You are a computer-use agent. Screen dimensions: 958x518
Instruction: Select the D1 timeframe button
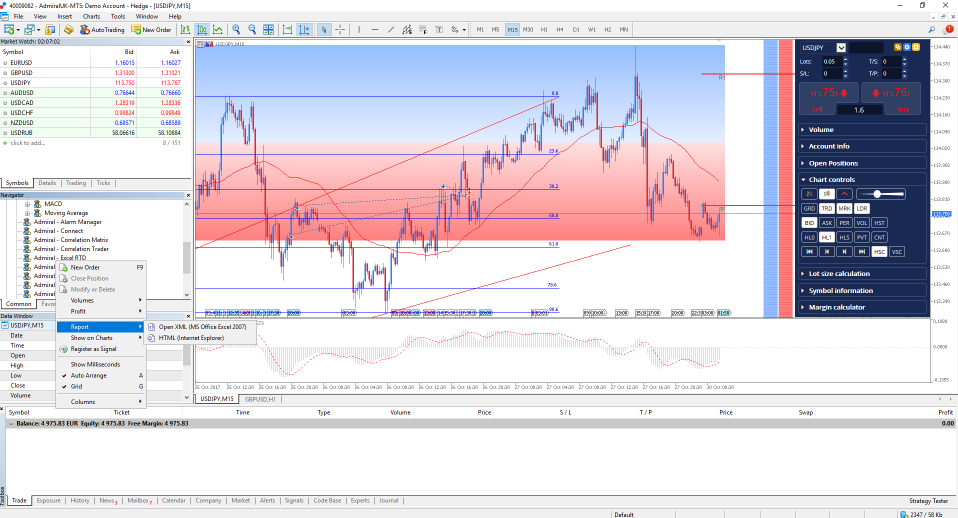click(576, 29)
